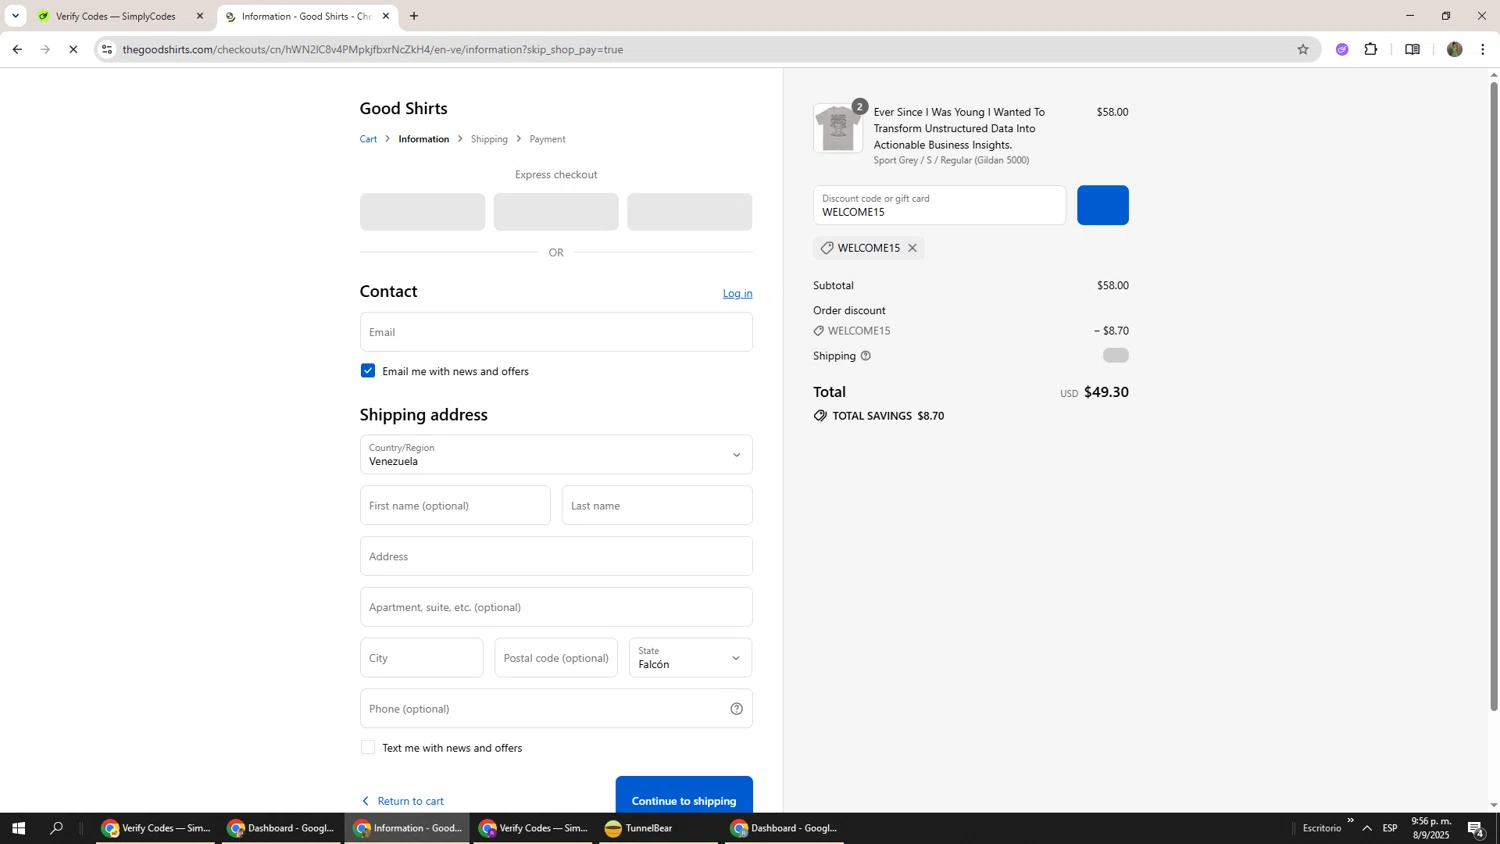Open the State dropdown showing Falcón
This screenshot has width=1500, height=844.
pos(690,658)
